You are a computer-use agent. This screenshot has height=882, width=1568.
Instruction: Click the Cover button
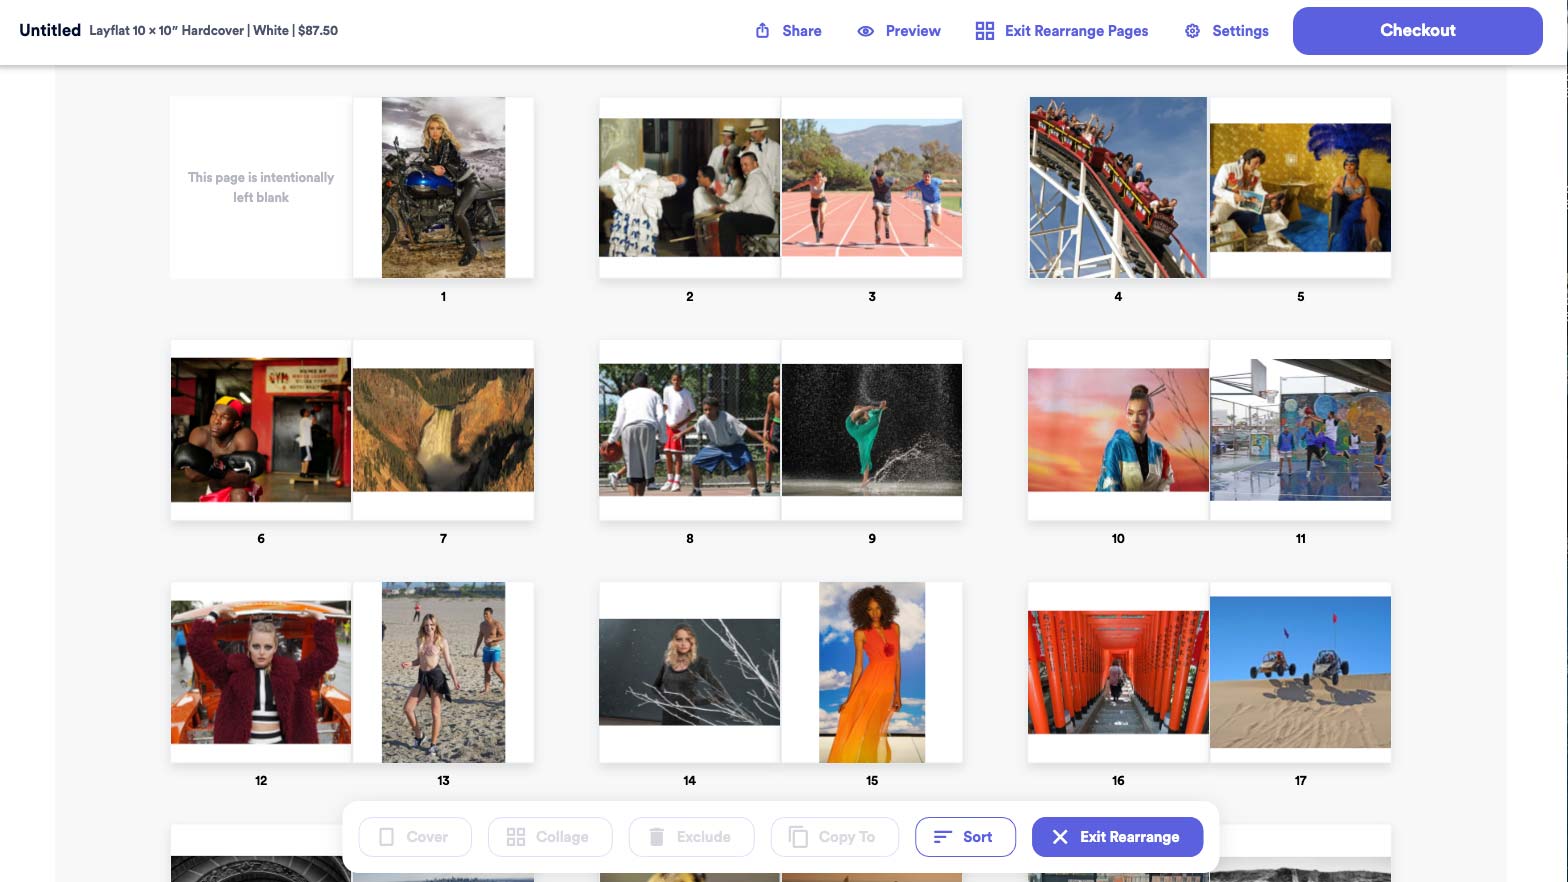(414, 837)
